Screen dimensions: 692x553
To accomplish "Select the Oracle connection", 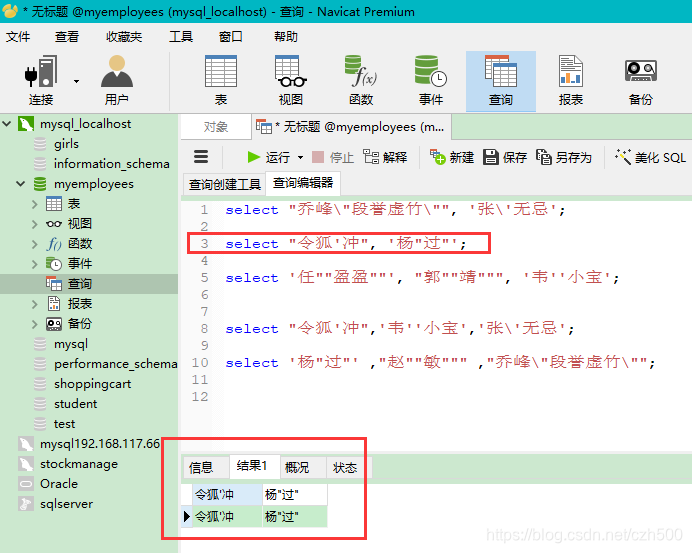I will click(x=59, y=484).
